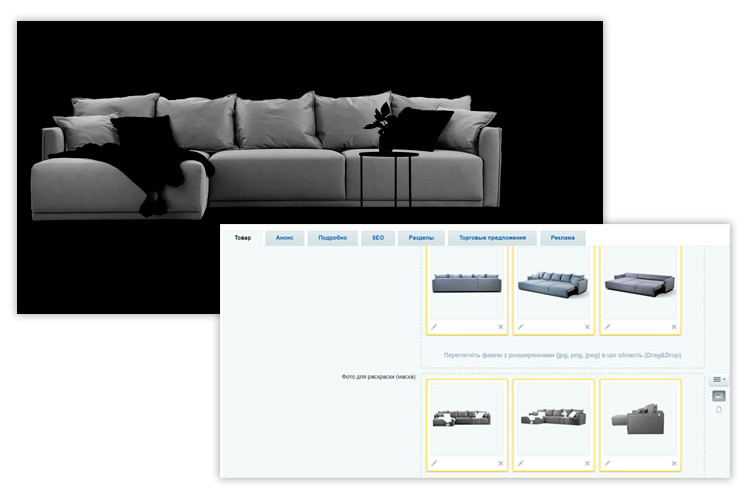Viewport: 750px width, 500px height.
Task: Open the SEO tab
Action: coord(378,238)
